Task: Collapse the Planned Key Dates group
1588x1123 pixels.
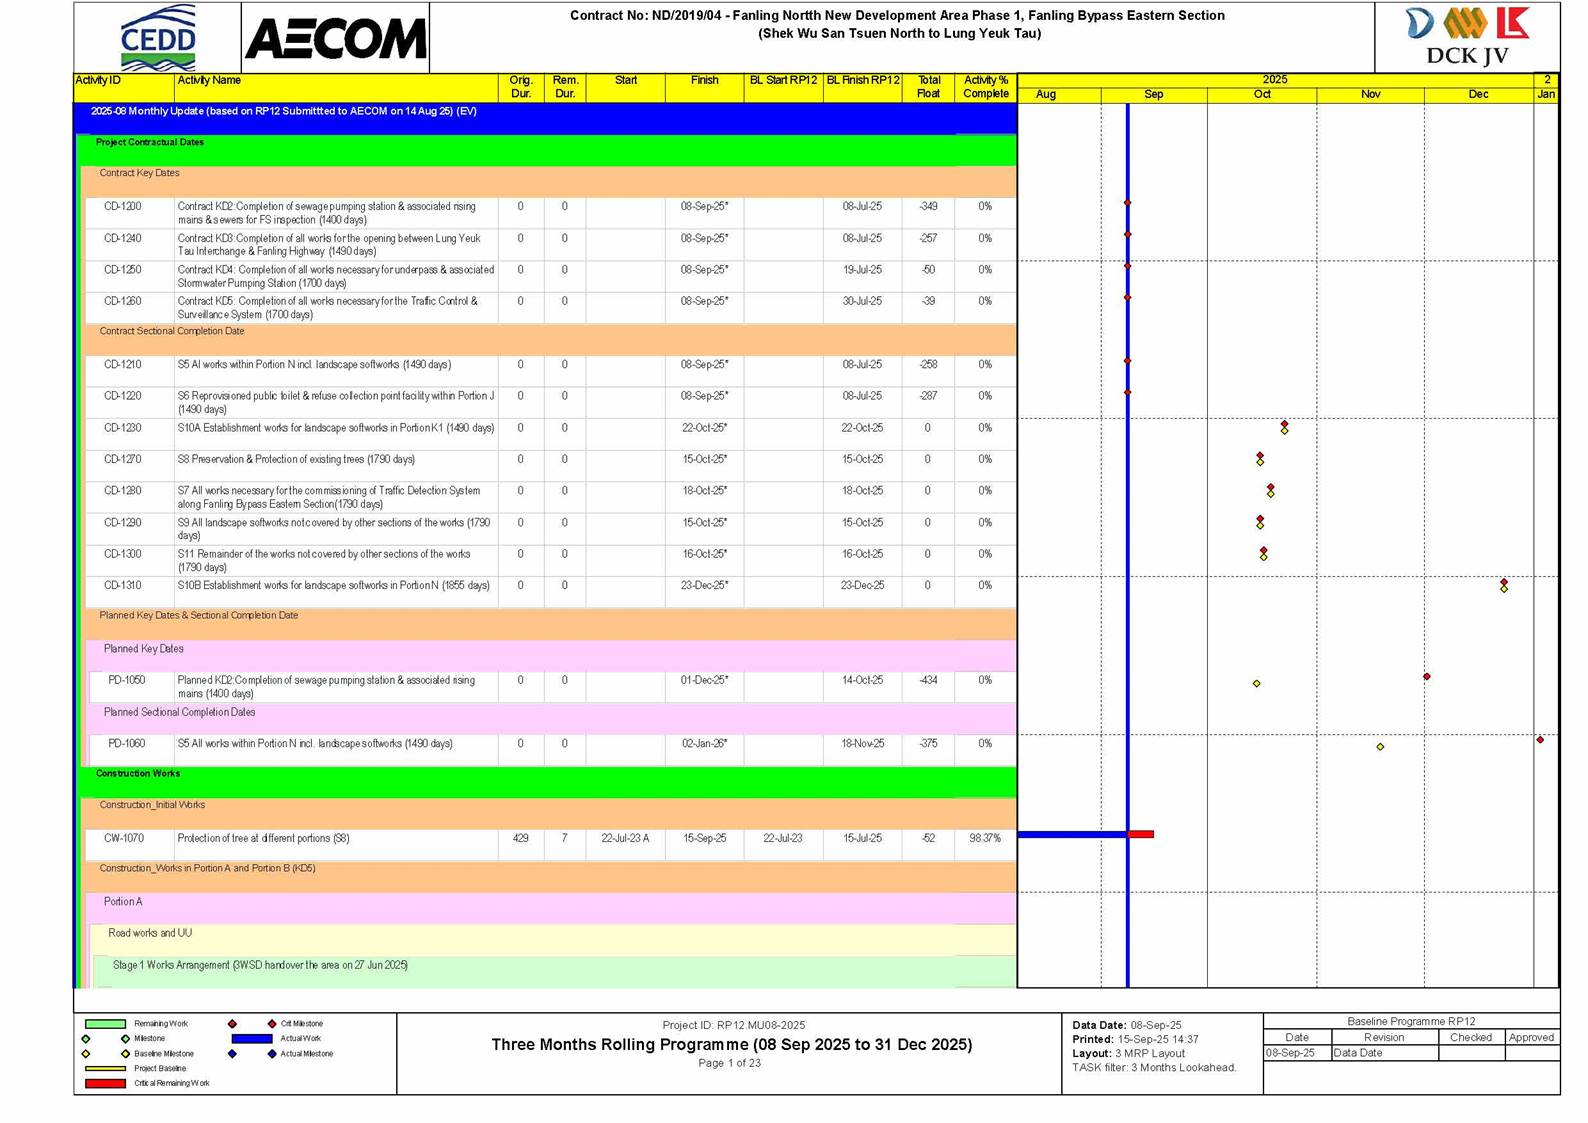Action: 144,649
